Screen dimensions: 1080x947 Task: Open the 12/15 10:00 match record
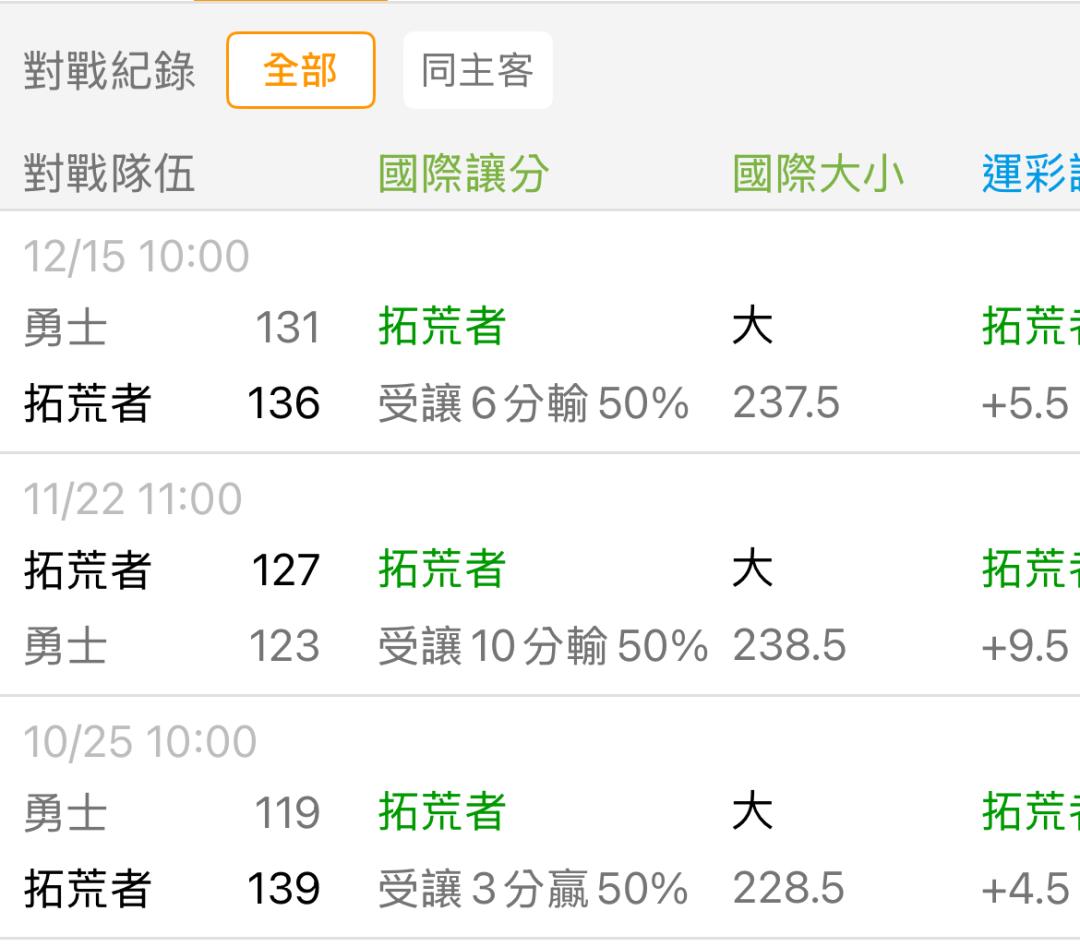[x=137, y=256]
